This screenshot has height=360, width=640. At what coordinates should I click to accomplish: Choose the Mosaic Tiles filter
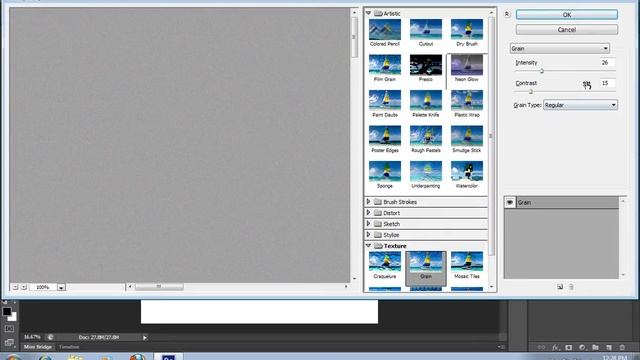467,262
